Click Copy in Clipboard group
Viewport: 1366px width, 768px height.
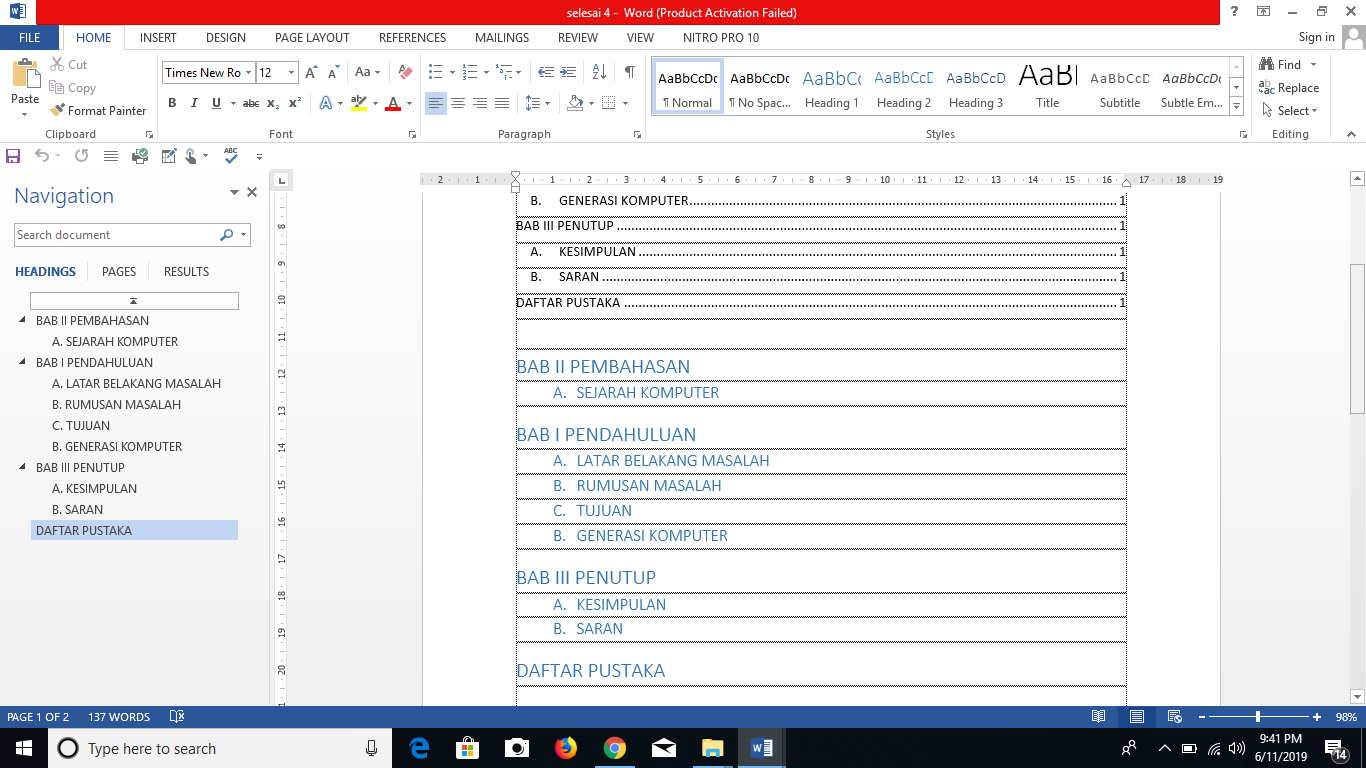72,88
